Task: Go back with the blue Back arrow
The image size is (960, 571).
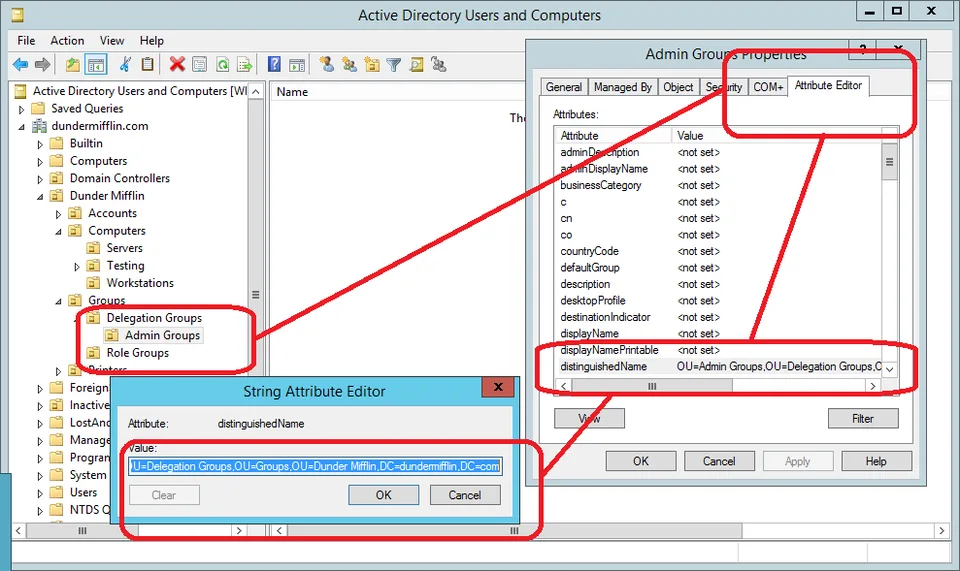Action: tap(20, 64)
